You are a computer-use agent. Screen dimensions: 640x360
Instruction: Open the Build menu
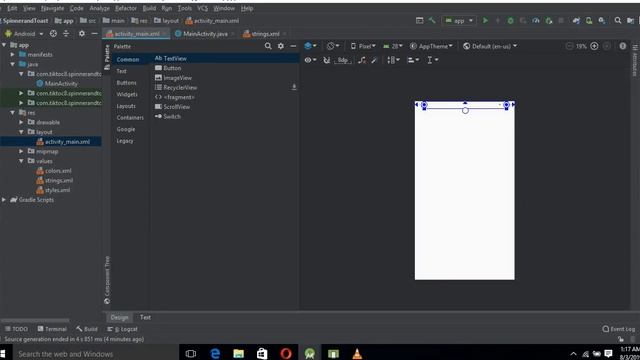(x=149, y=8)
